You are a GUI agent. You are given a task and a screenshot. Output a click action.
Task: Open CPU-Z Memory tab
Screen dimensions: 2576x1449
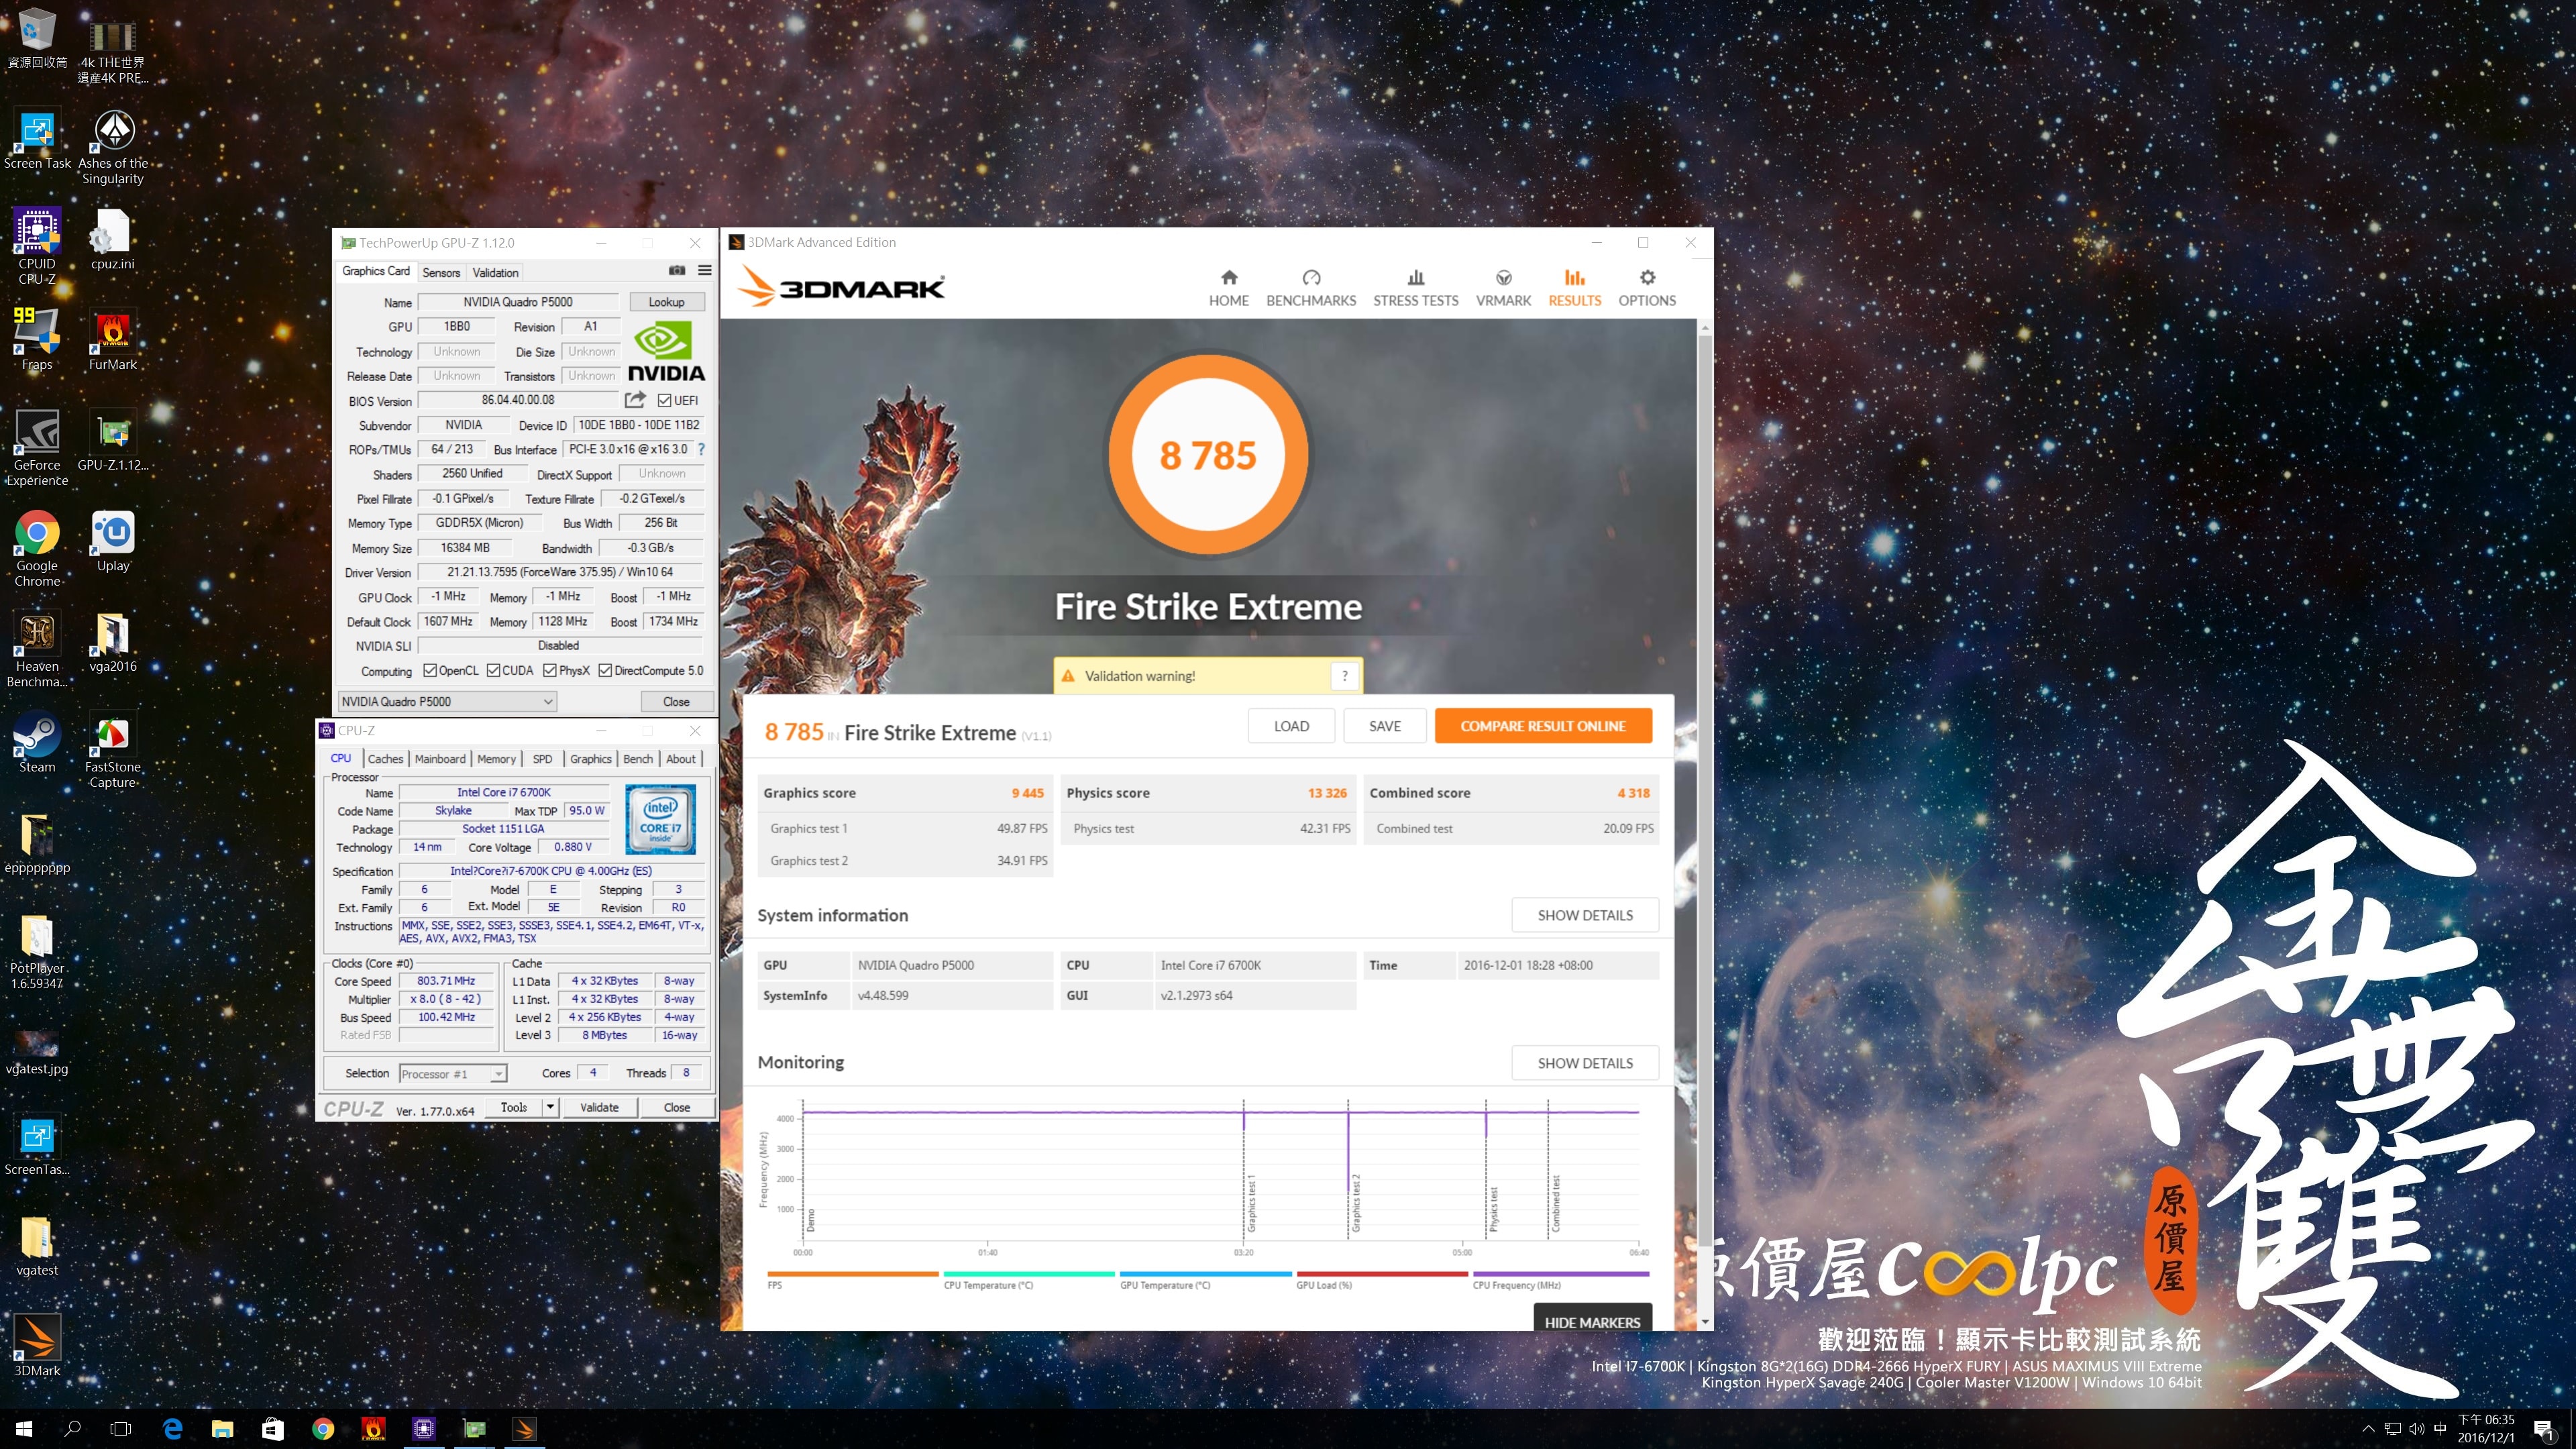click(496, 759)
